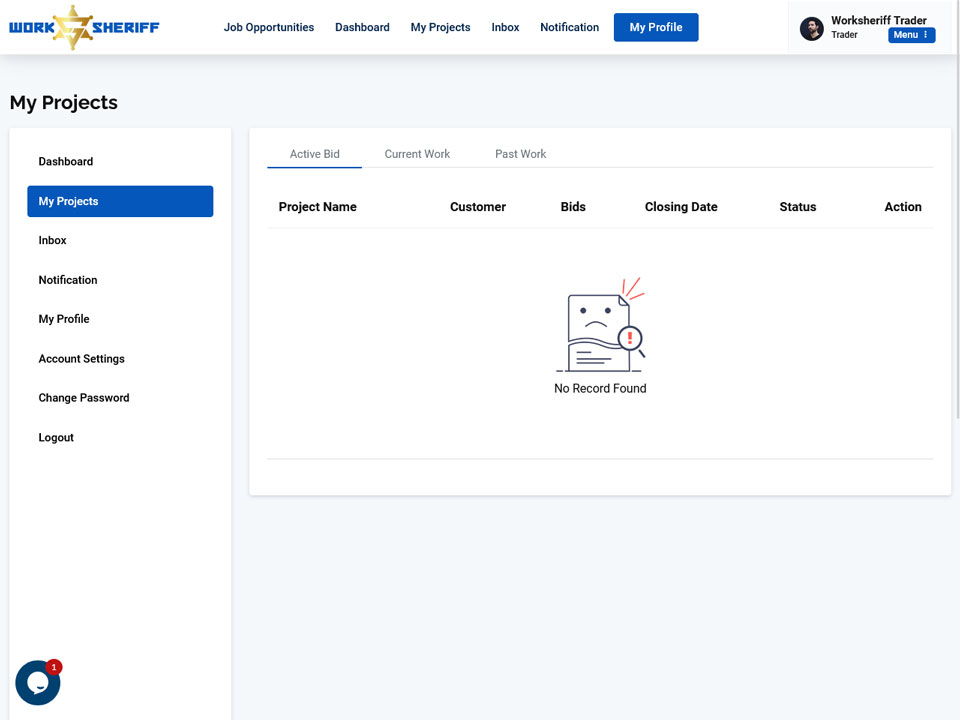Go to Inbox in top navigation
Viewport: 960px width, 720px height.
point(505,28)
